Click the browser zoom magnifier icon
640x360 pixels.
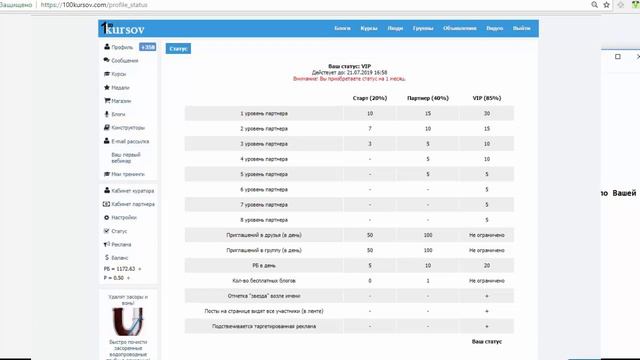coord(594,5)
